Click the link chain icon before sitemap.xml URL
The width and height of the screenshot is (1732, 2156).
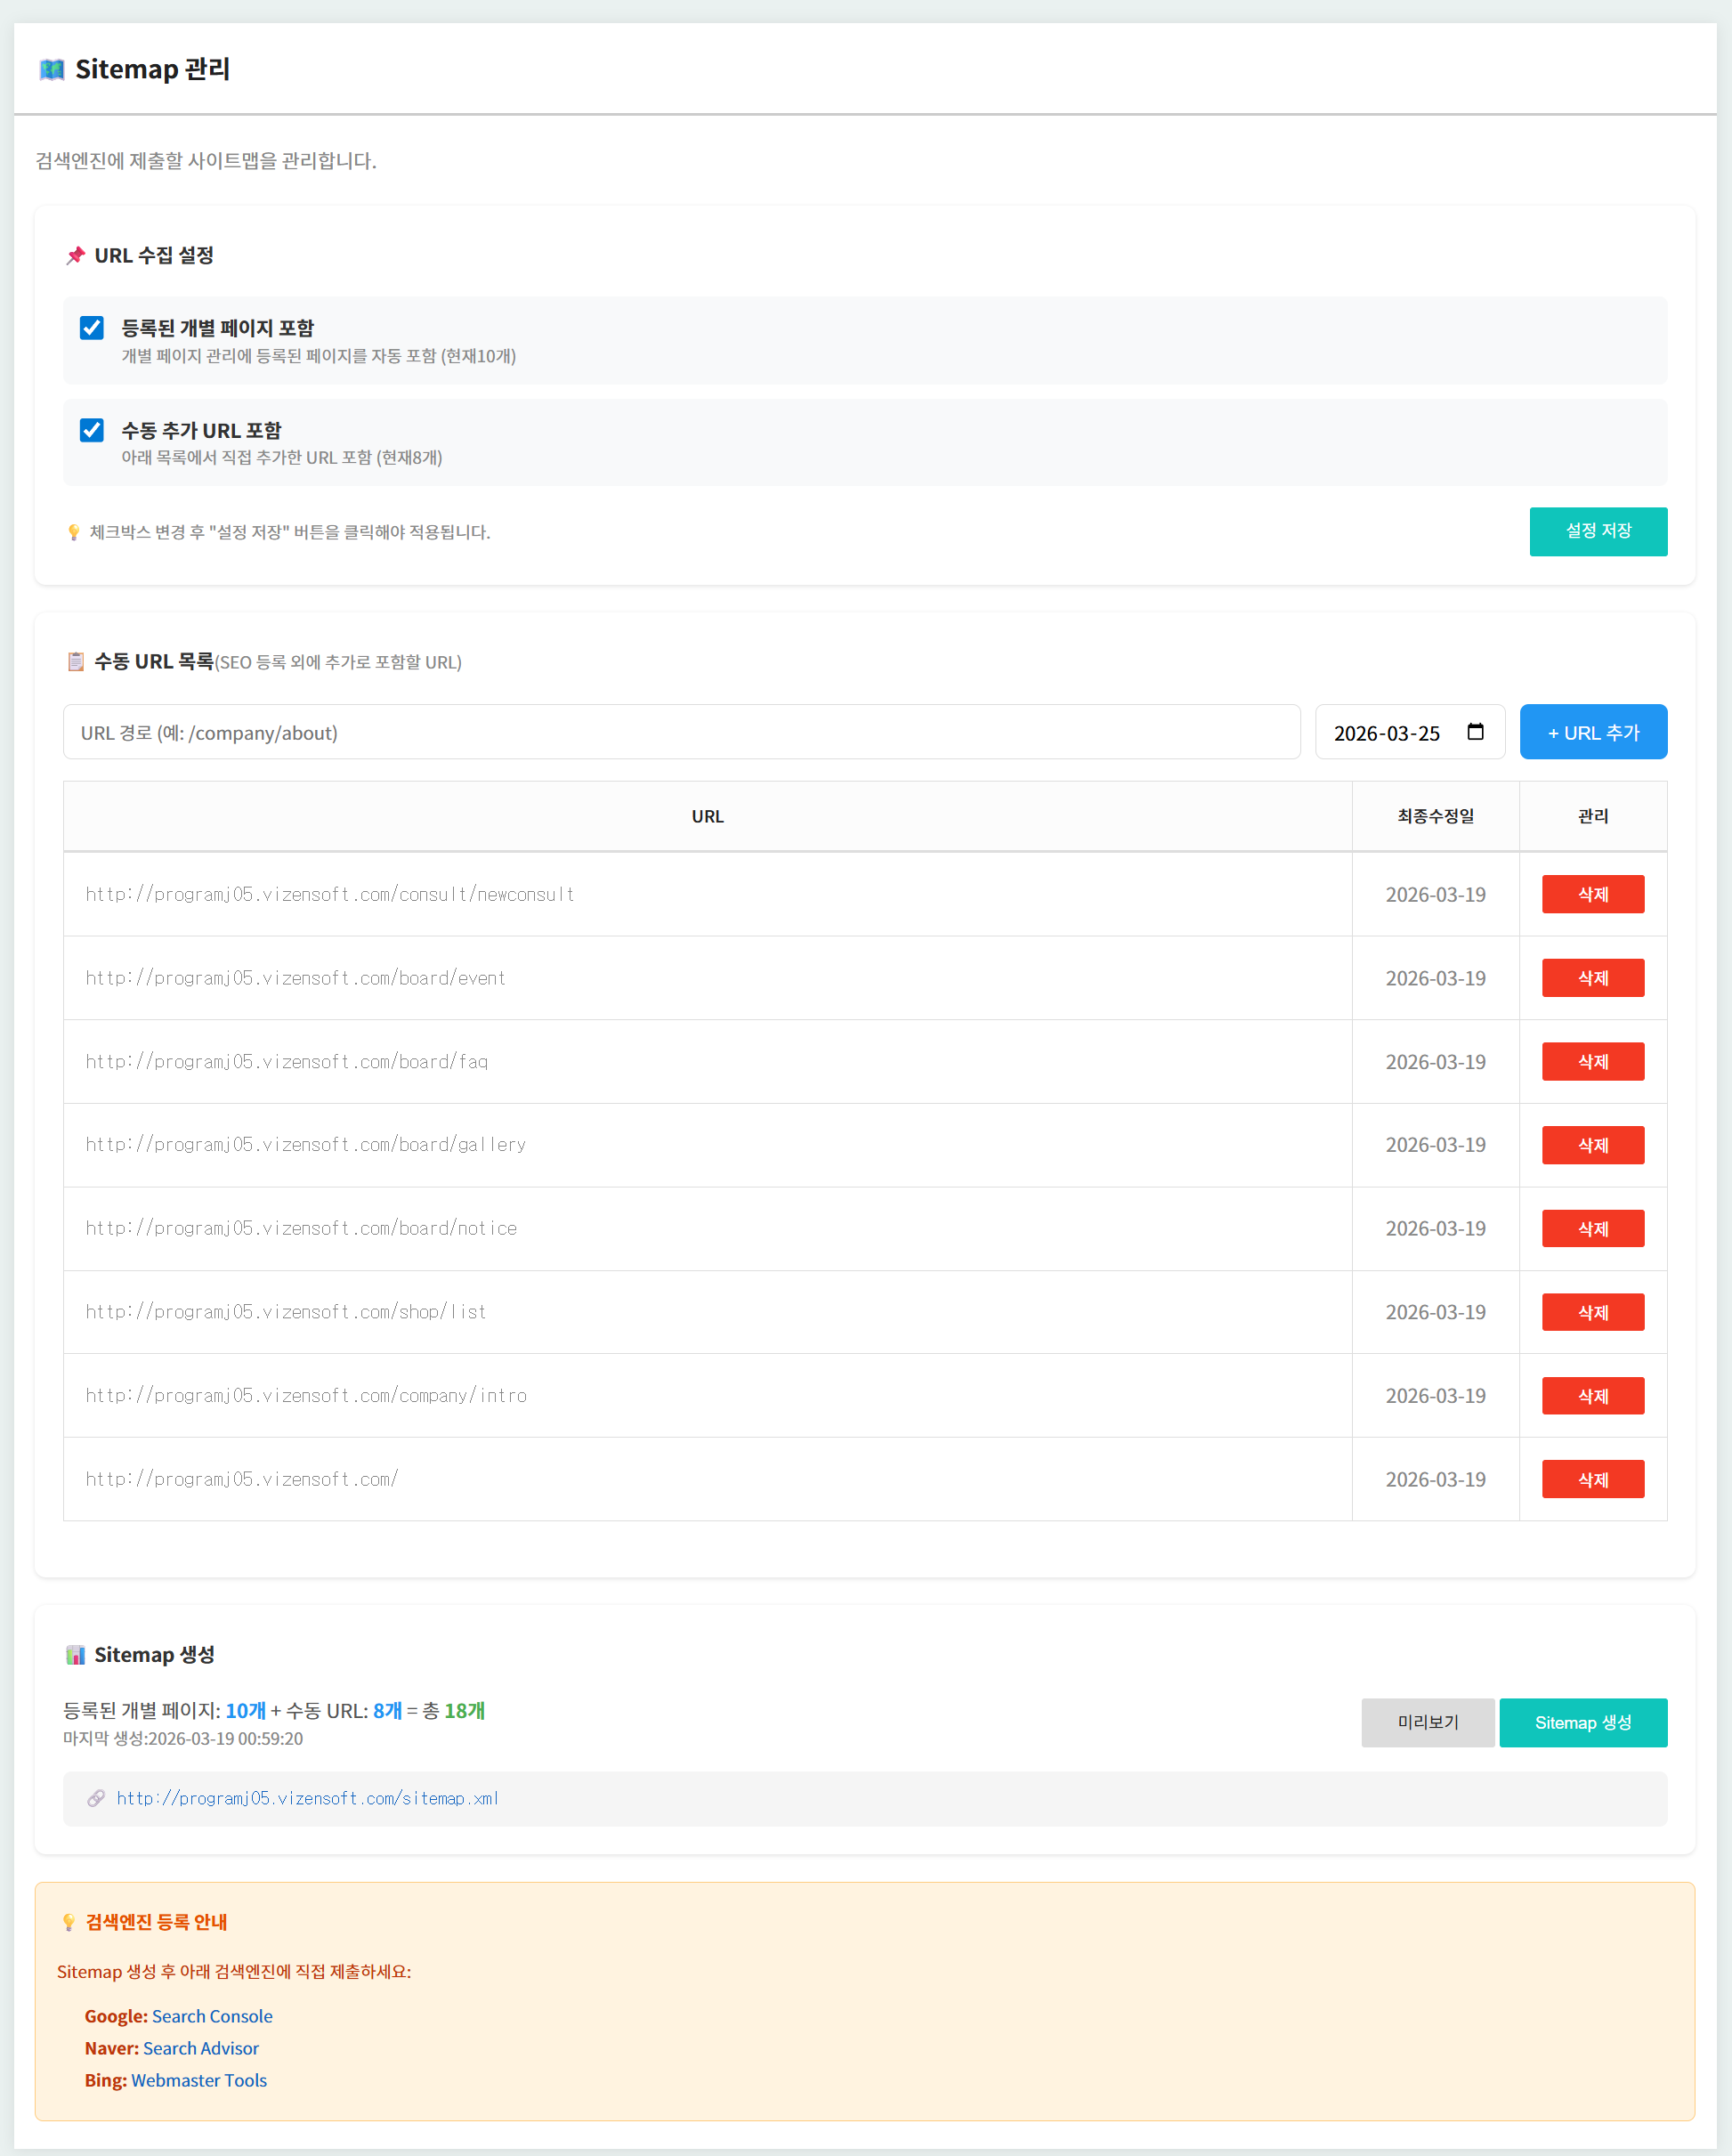(x=96, y=1798)
